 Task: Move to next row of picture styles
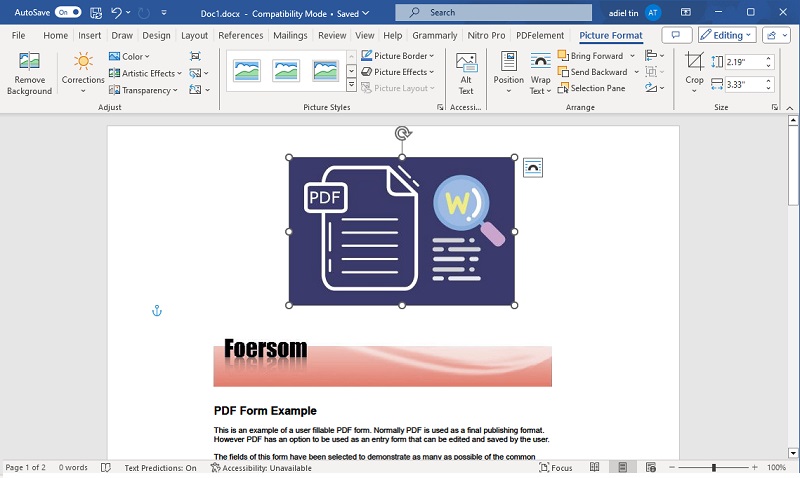(x=352, y=70)
